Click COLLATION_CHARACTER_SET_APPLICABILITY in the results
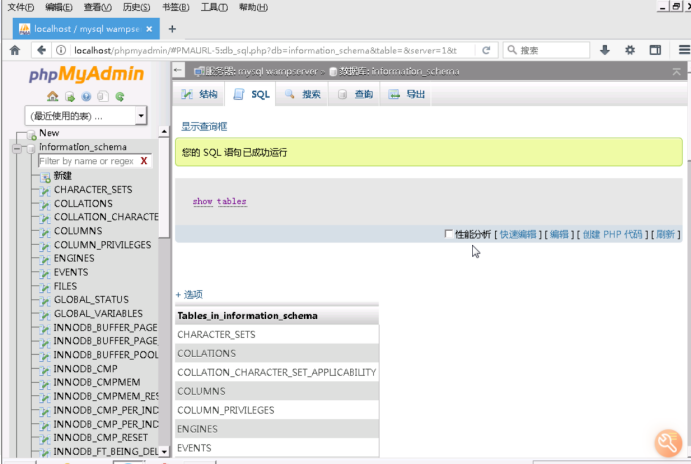Image resolution: width=691 pixels, height=464 pixels. pos(277,372)
